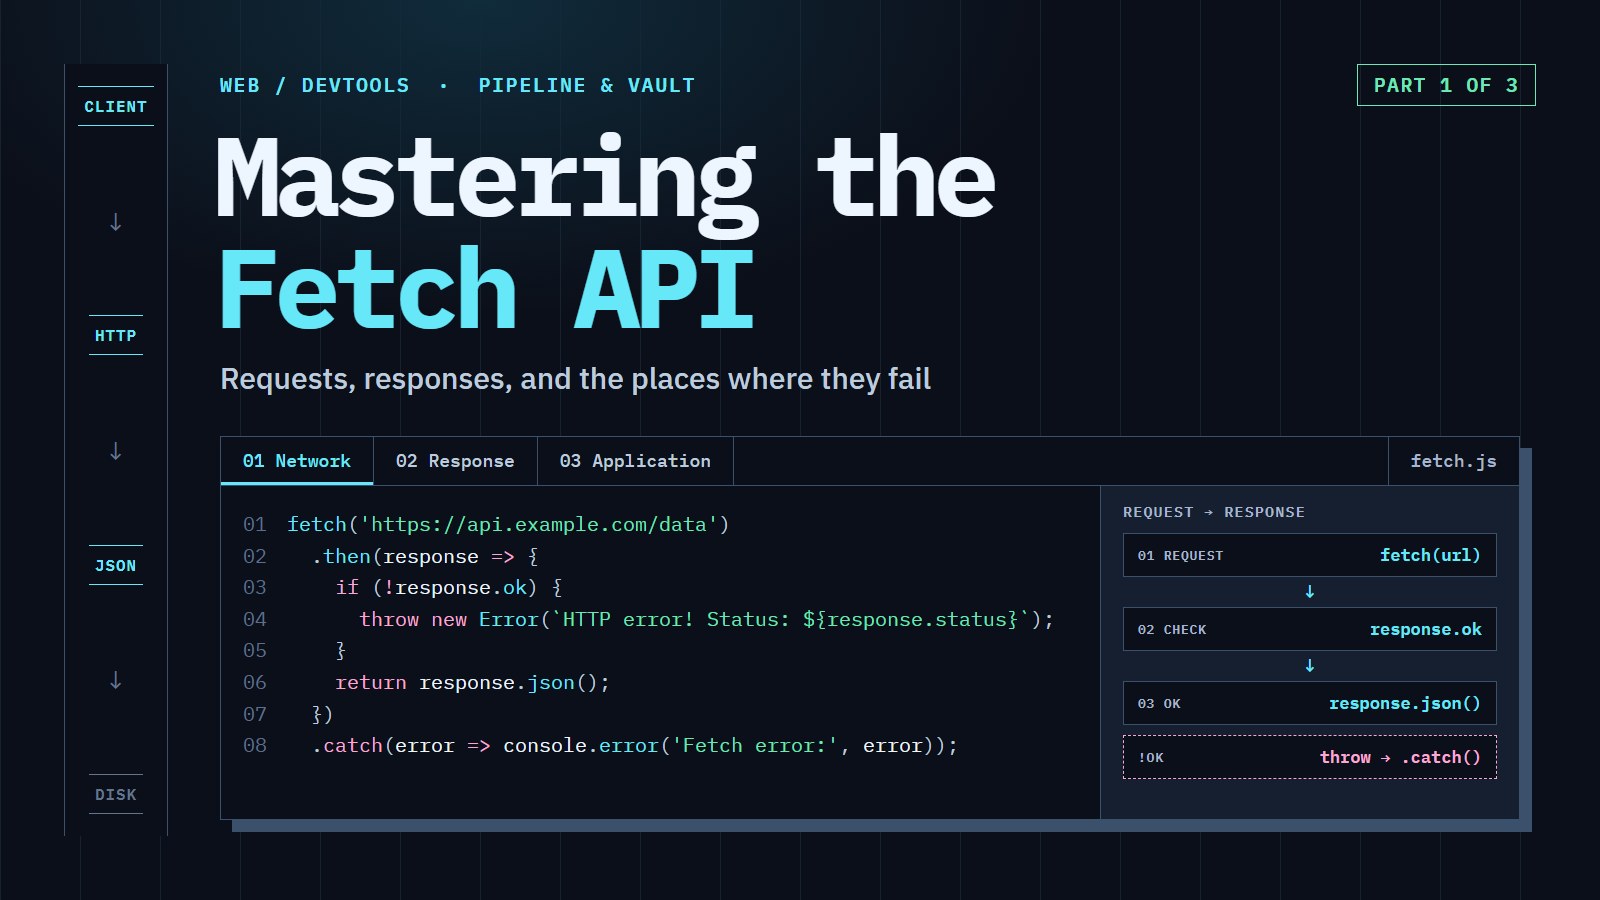
Task: Select the HTTP stage in the sidebar
Action: (x=116, y=336)
